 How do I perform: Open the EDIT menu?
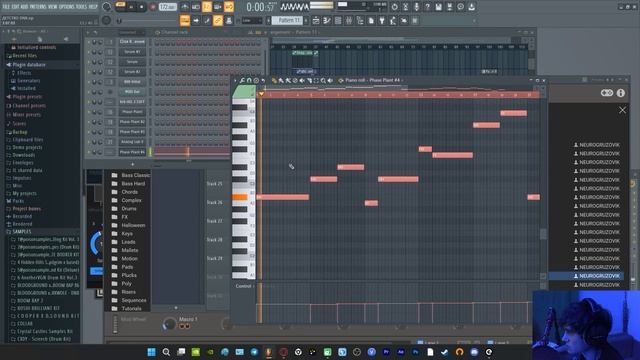click(x=17, y=7)
